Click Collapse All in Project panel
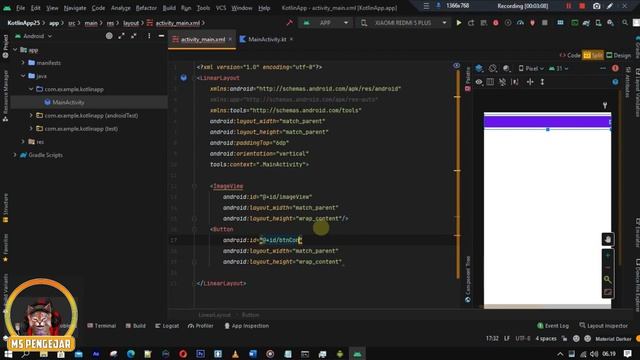The width and height of the screenshot is (640, 360). (133, 36)
